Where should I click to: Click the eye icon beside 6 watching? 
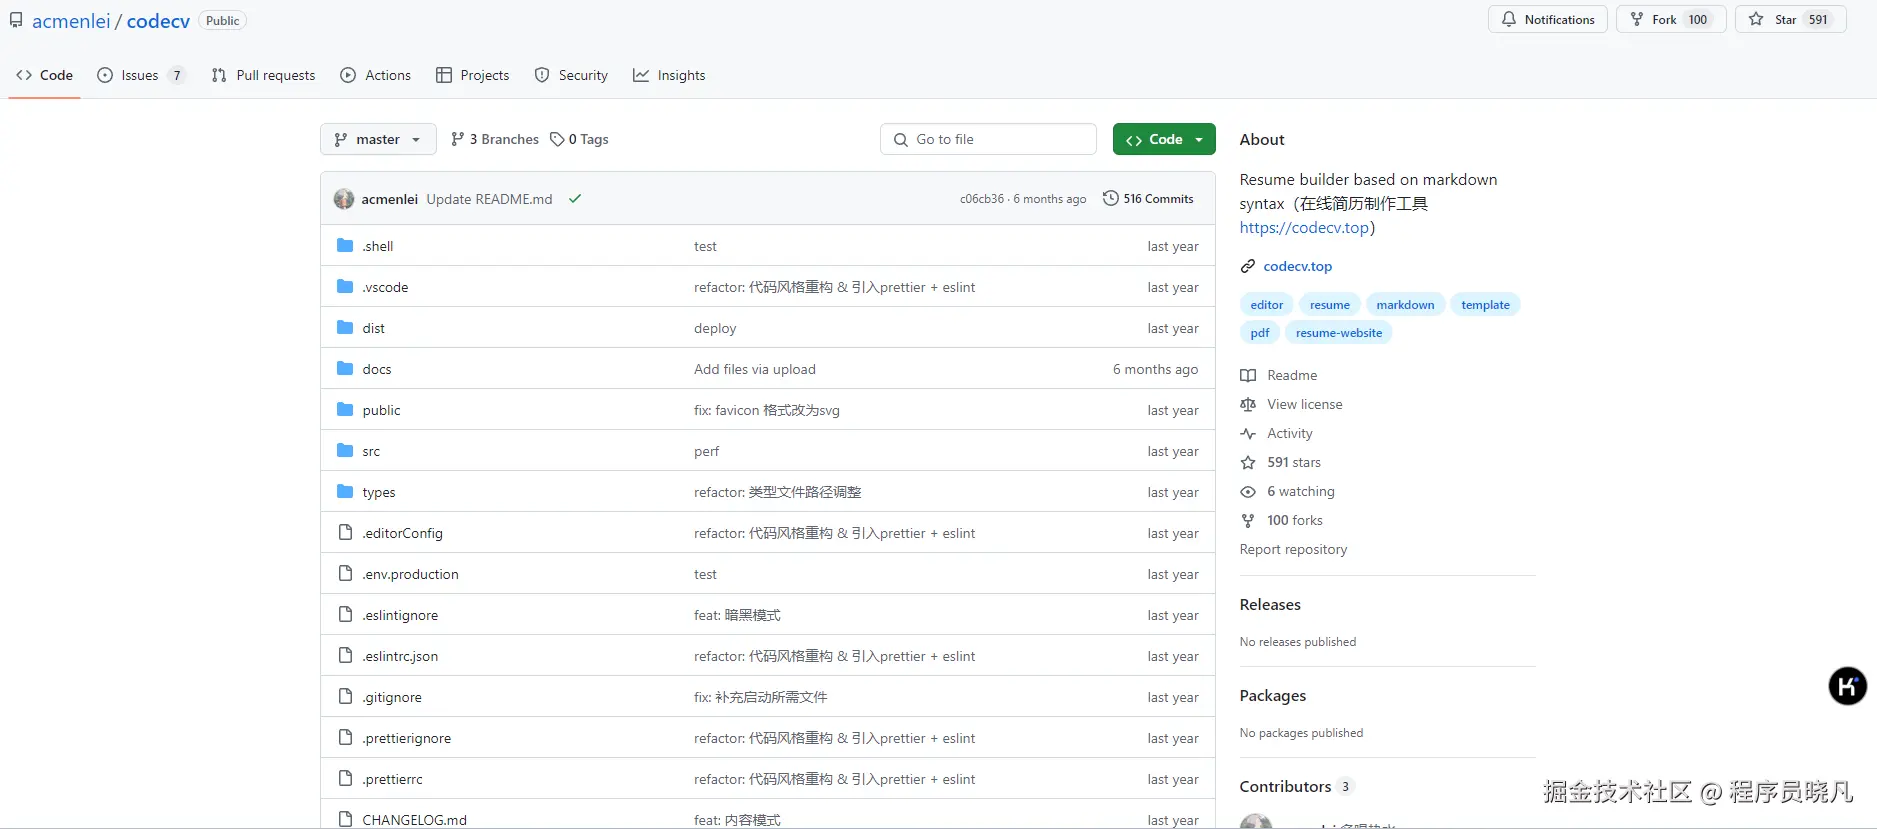coord(1248,492)
